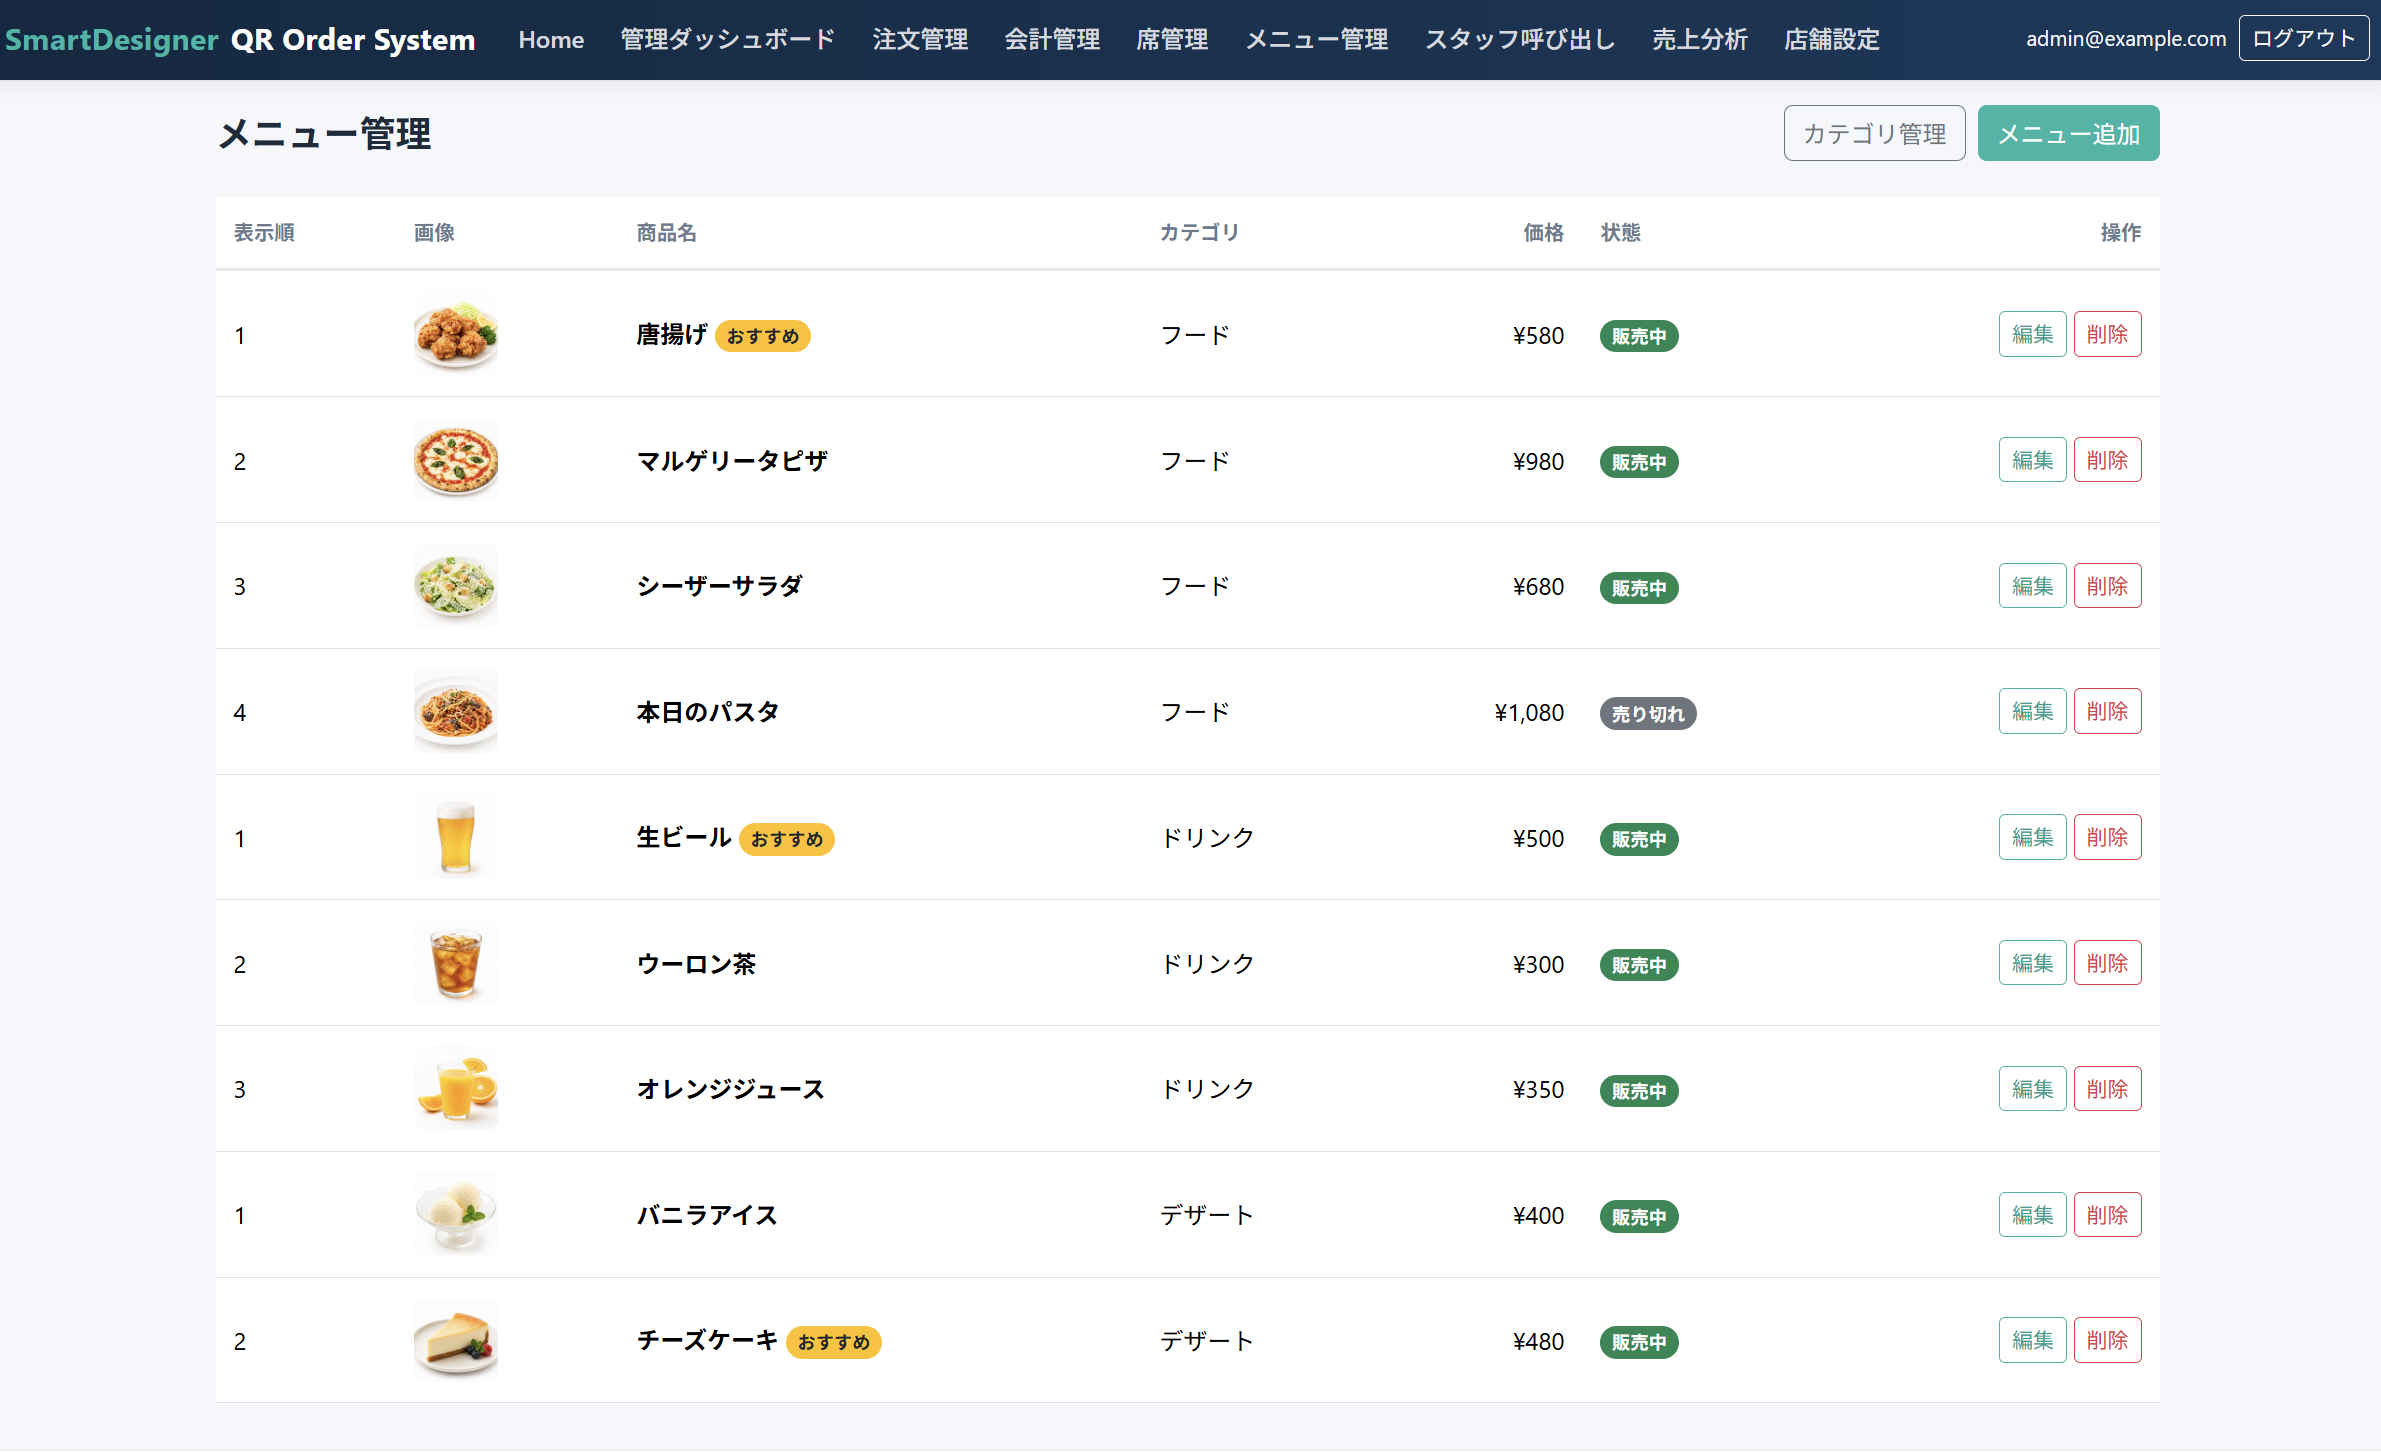
Task: Click the マルゲリータピザ pizza thumbnail
Action: pos(456,460)
